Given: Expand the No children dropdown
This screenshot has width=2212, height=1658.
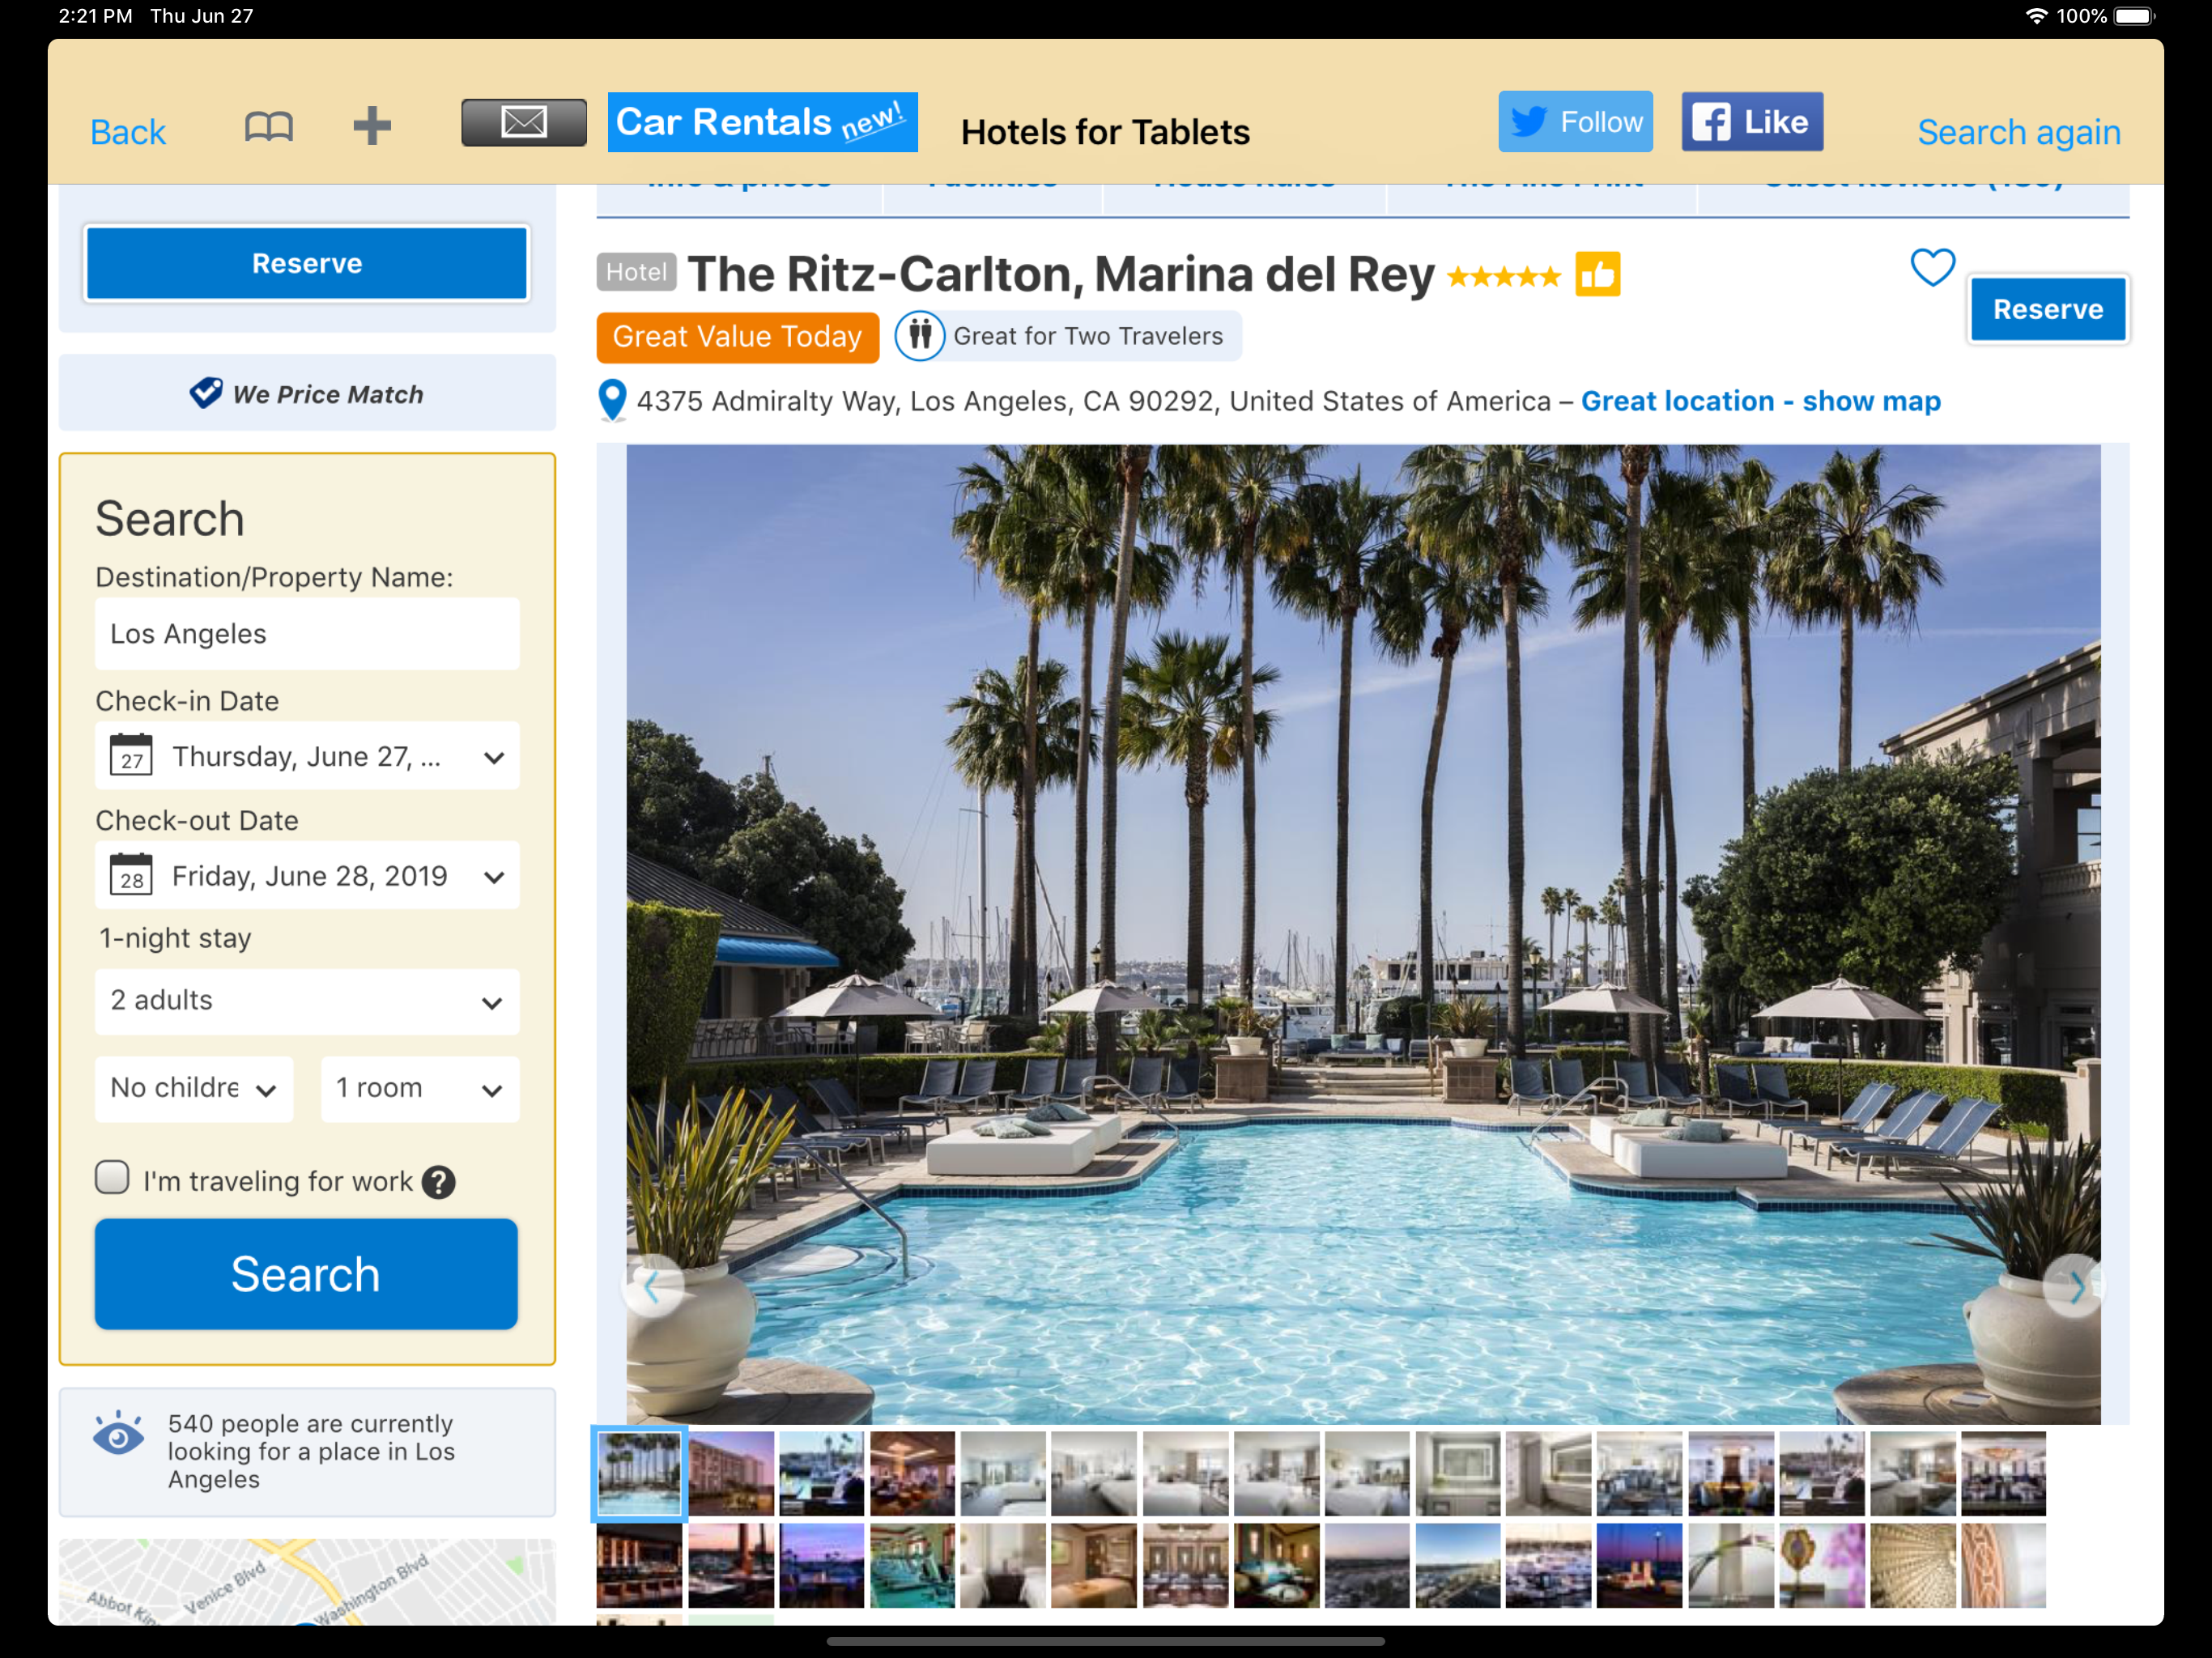Looking at the screenshot, I should (194, 1089).
